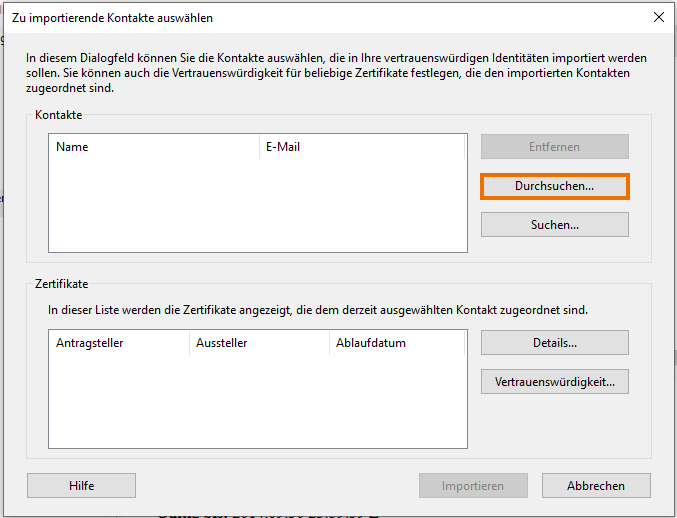The height and width of the screenshot is (518, 677).
Task: Close the contact import dialog
Action: click(658, 17)
